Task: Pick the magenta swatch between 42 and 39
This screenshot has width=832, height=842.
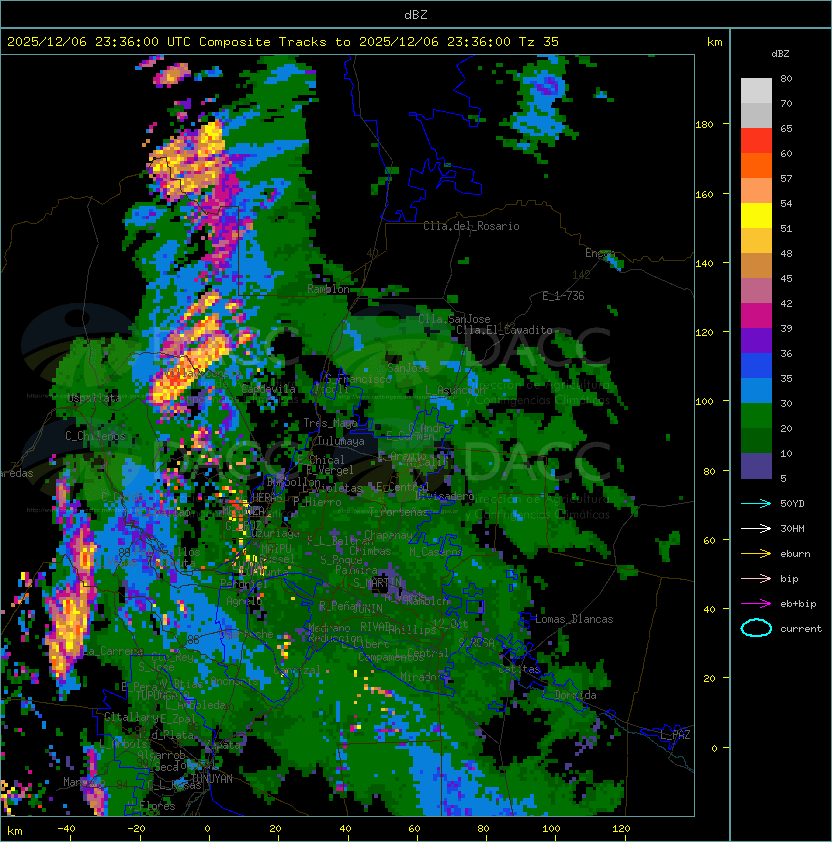Action: coord(756,316)
